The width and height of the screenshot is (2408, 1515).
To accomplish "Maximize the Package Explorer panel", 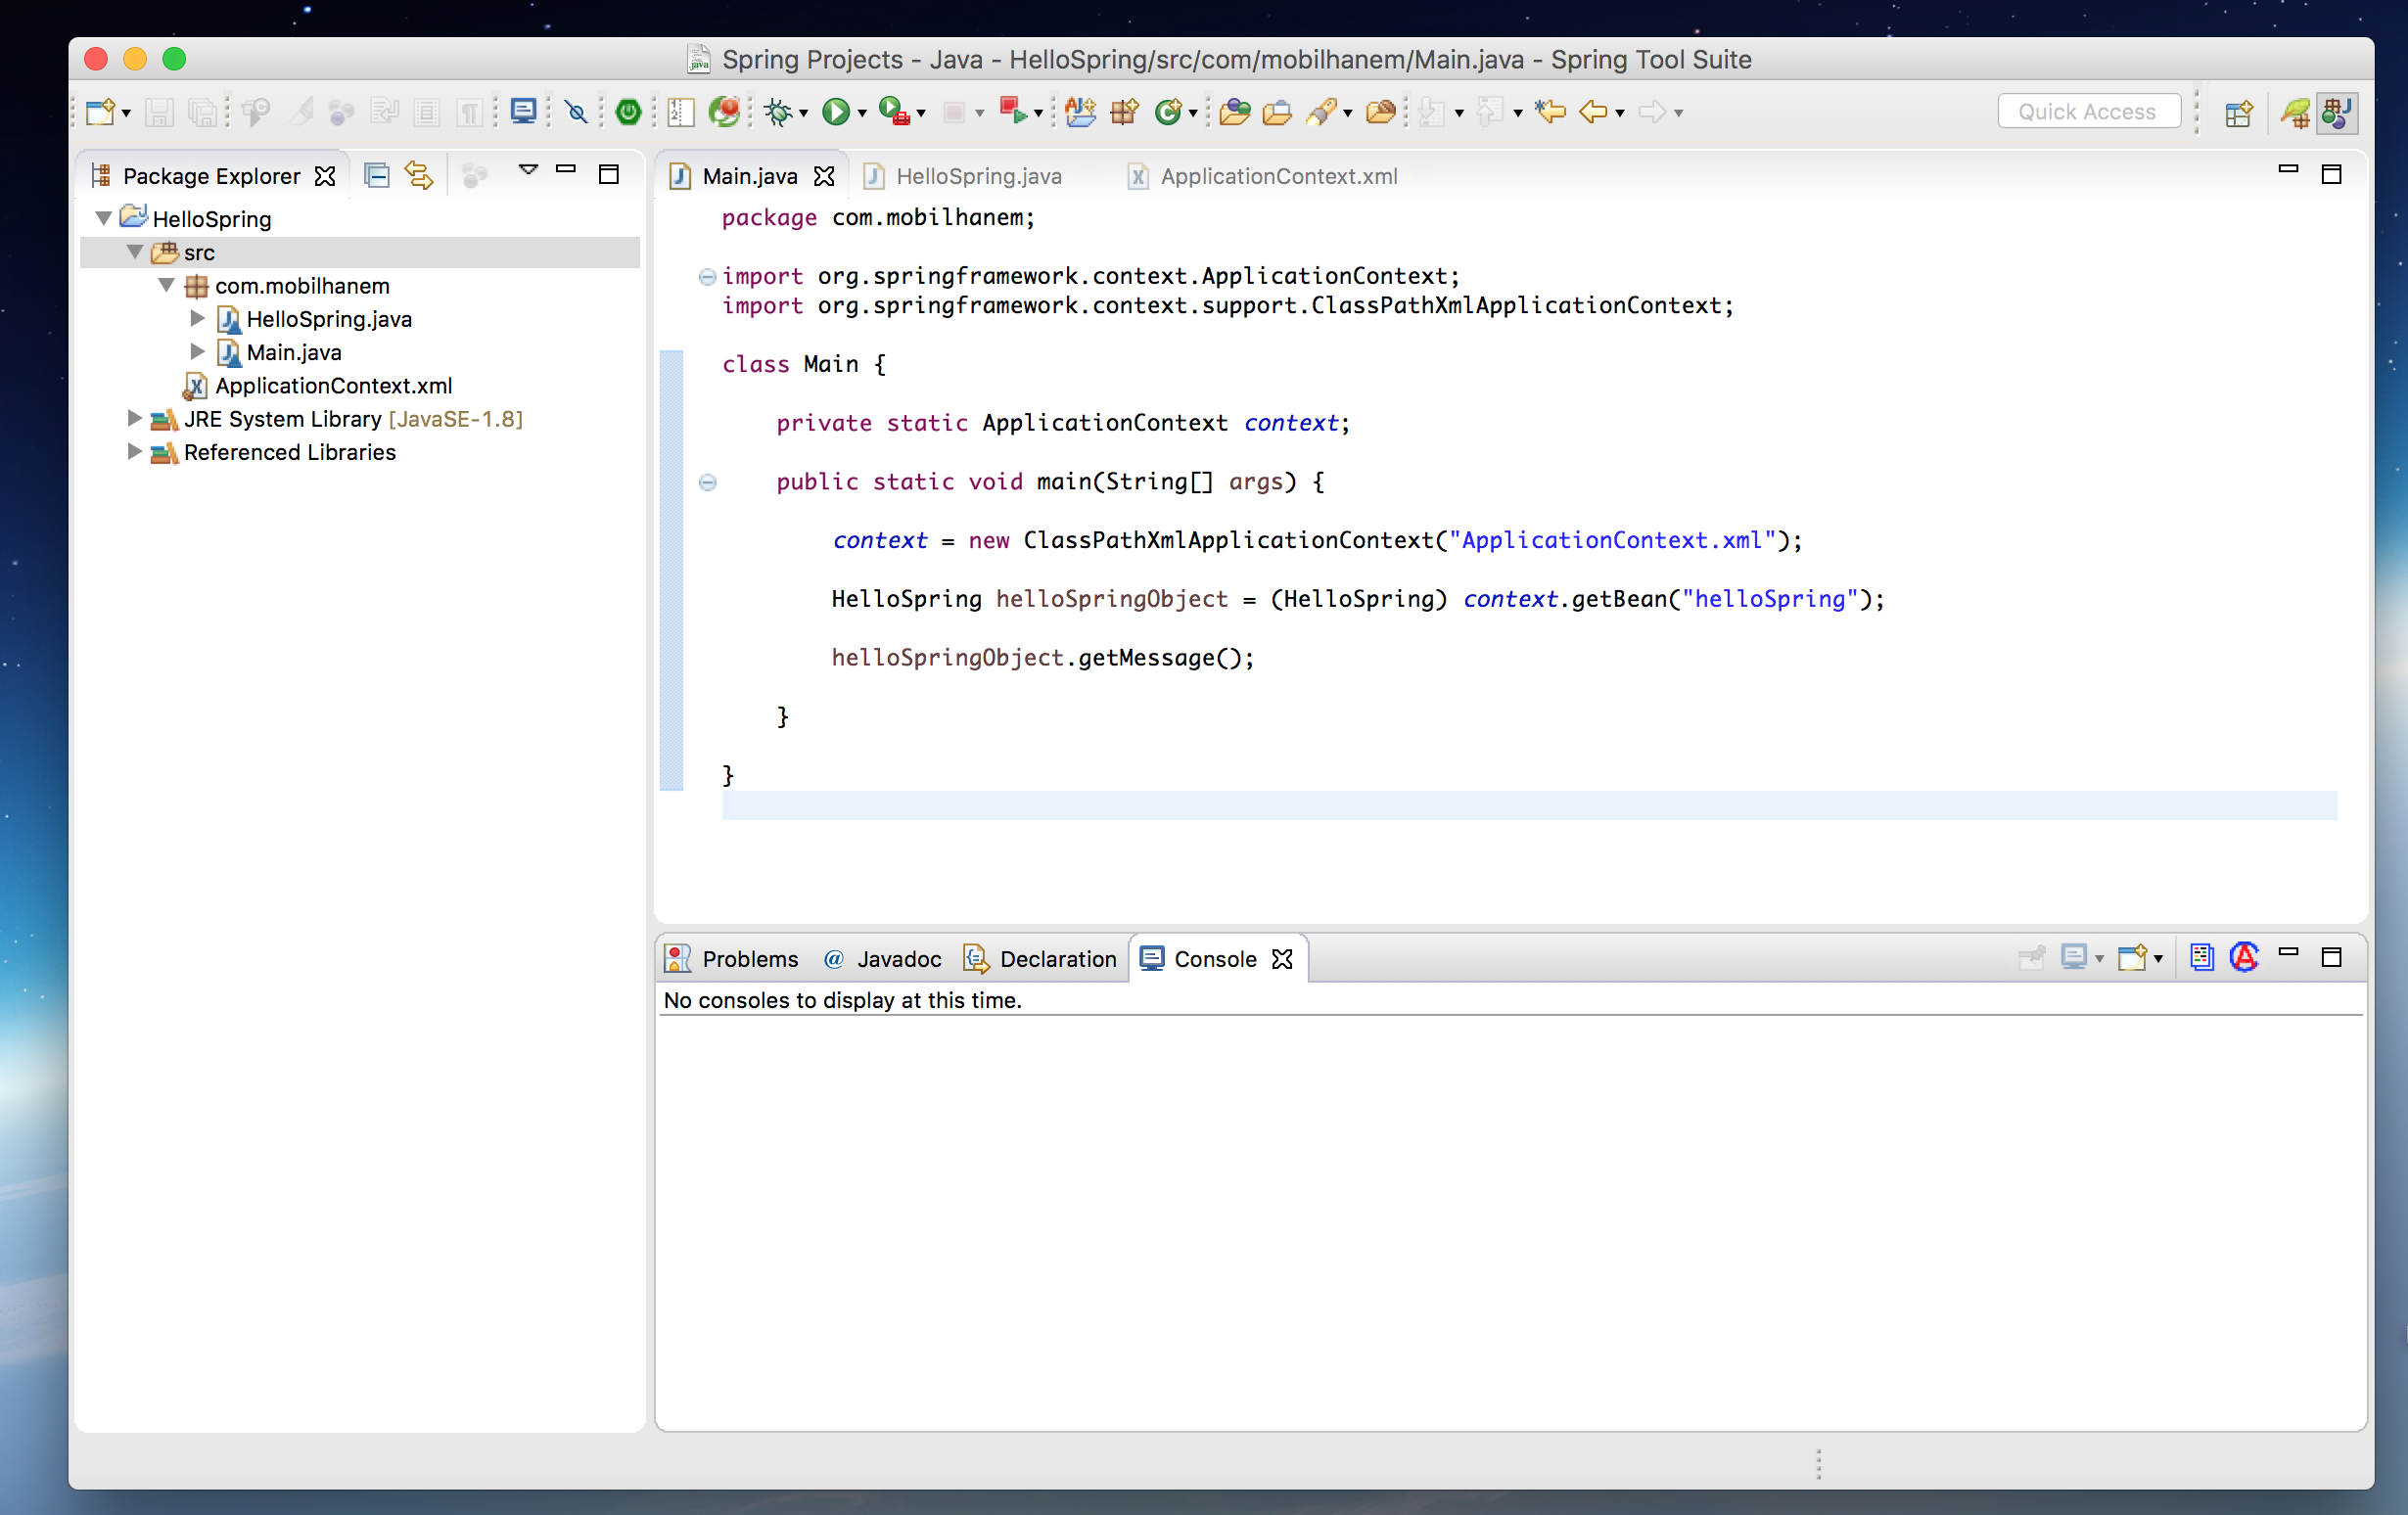I will [608, 175].
